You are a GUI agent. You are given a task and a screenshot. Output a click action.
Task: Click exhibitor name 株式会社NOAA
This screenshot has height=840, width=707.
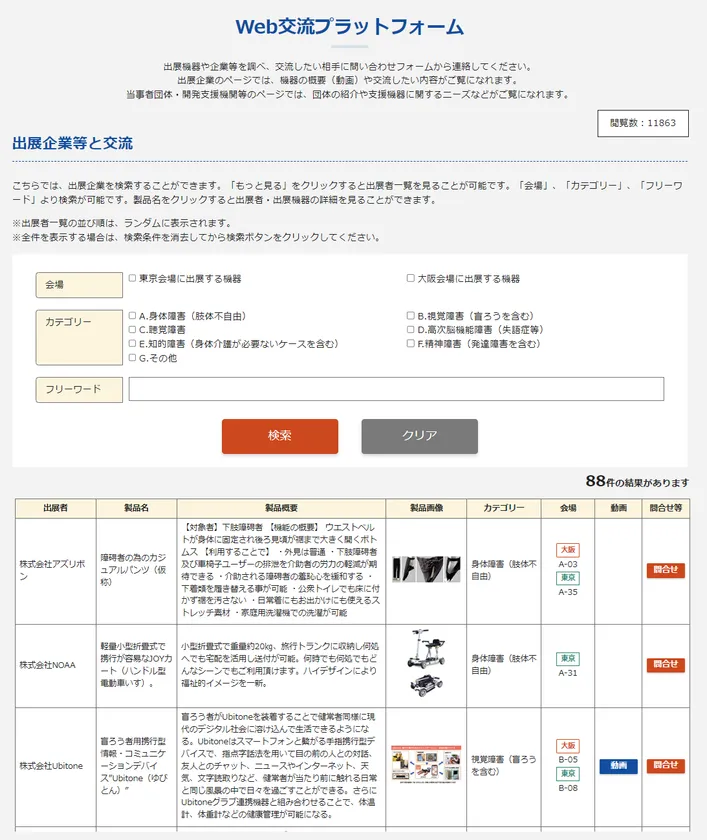[48, 665]
